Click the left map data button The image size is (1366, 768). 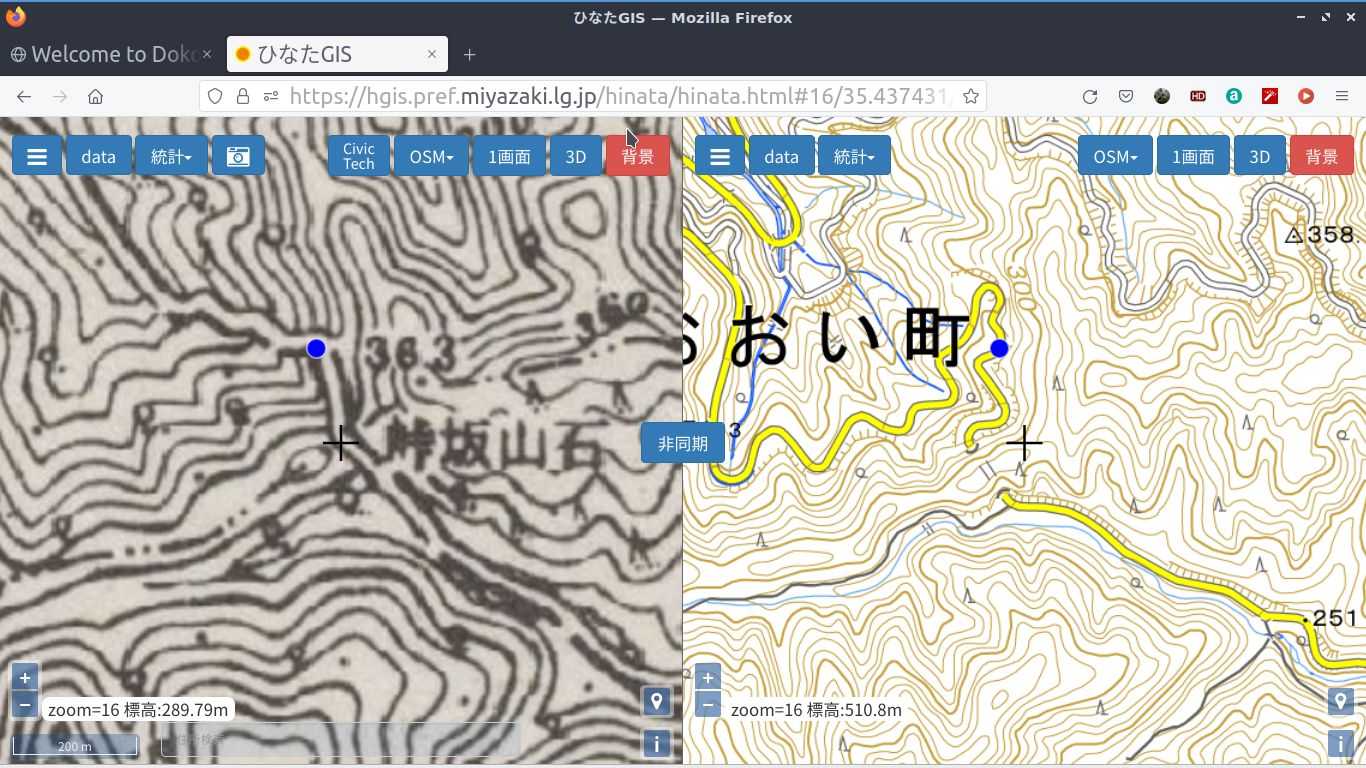(x=98, y=157)
